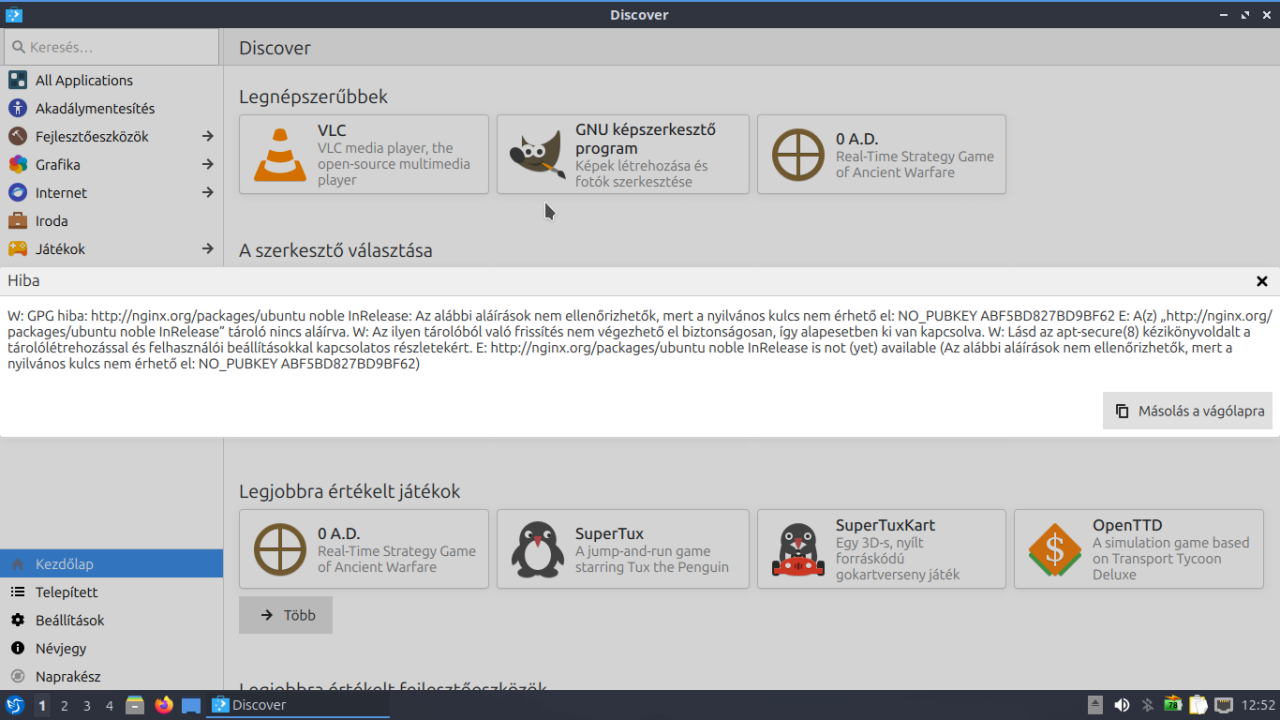
Task: Click the OpenTTD dollar icon
Action: pos(1054,549)
